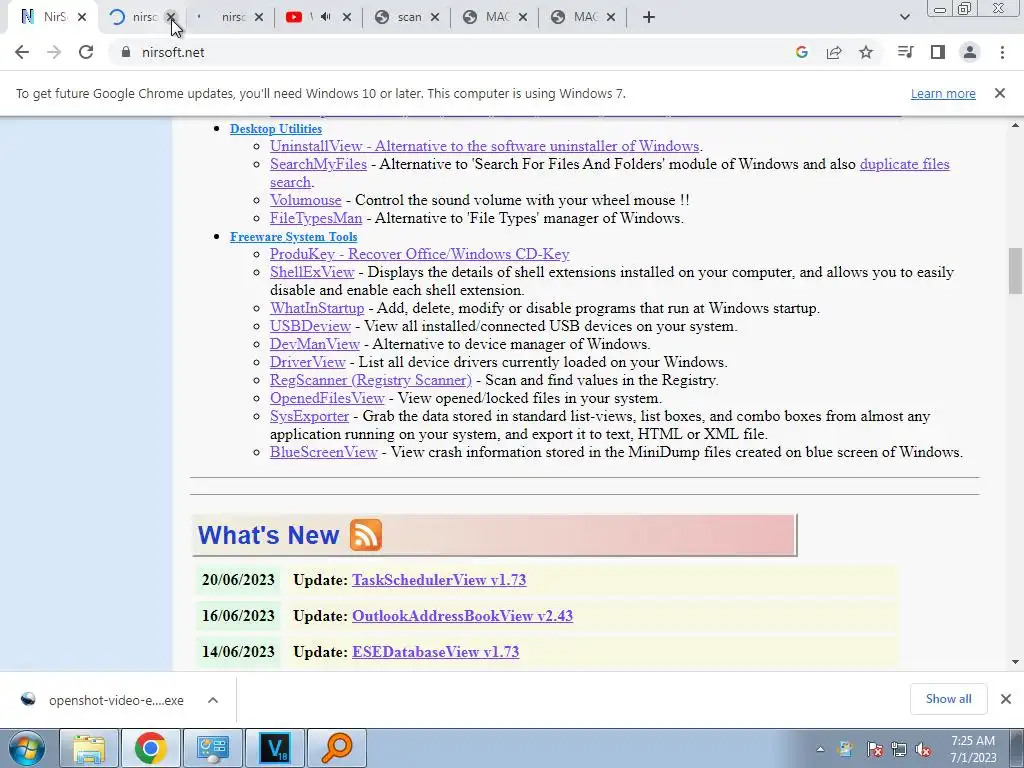Open the media control icon in the toolbar

pos(905,52)
